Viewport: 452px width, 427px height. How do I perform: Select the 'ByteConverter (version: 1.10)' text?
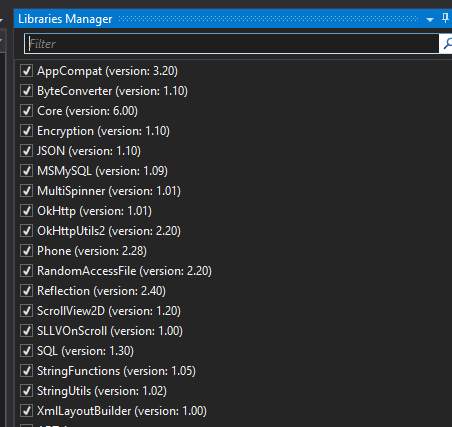click(x=112, y=91)
